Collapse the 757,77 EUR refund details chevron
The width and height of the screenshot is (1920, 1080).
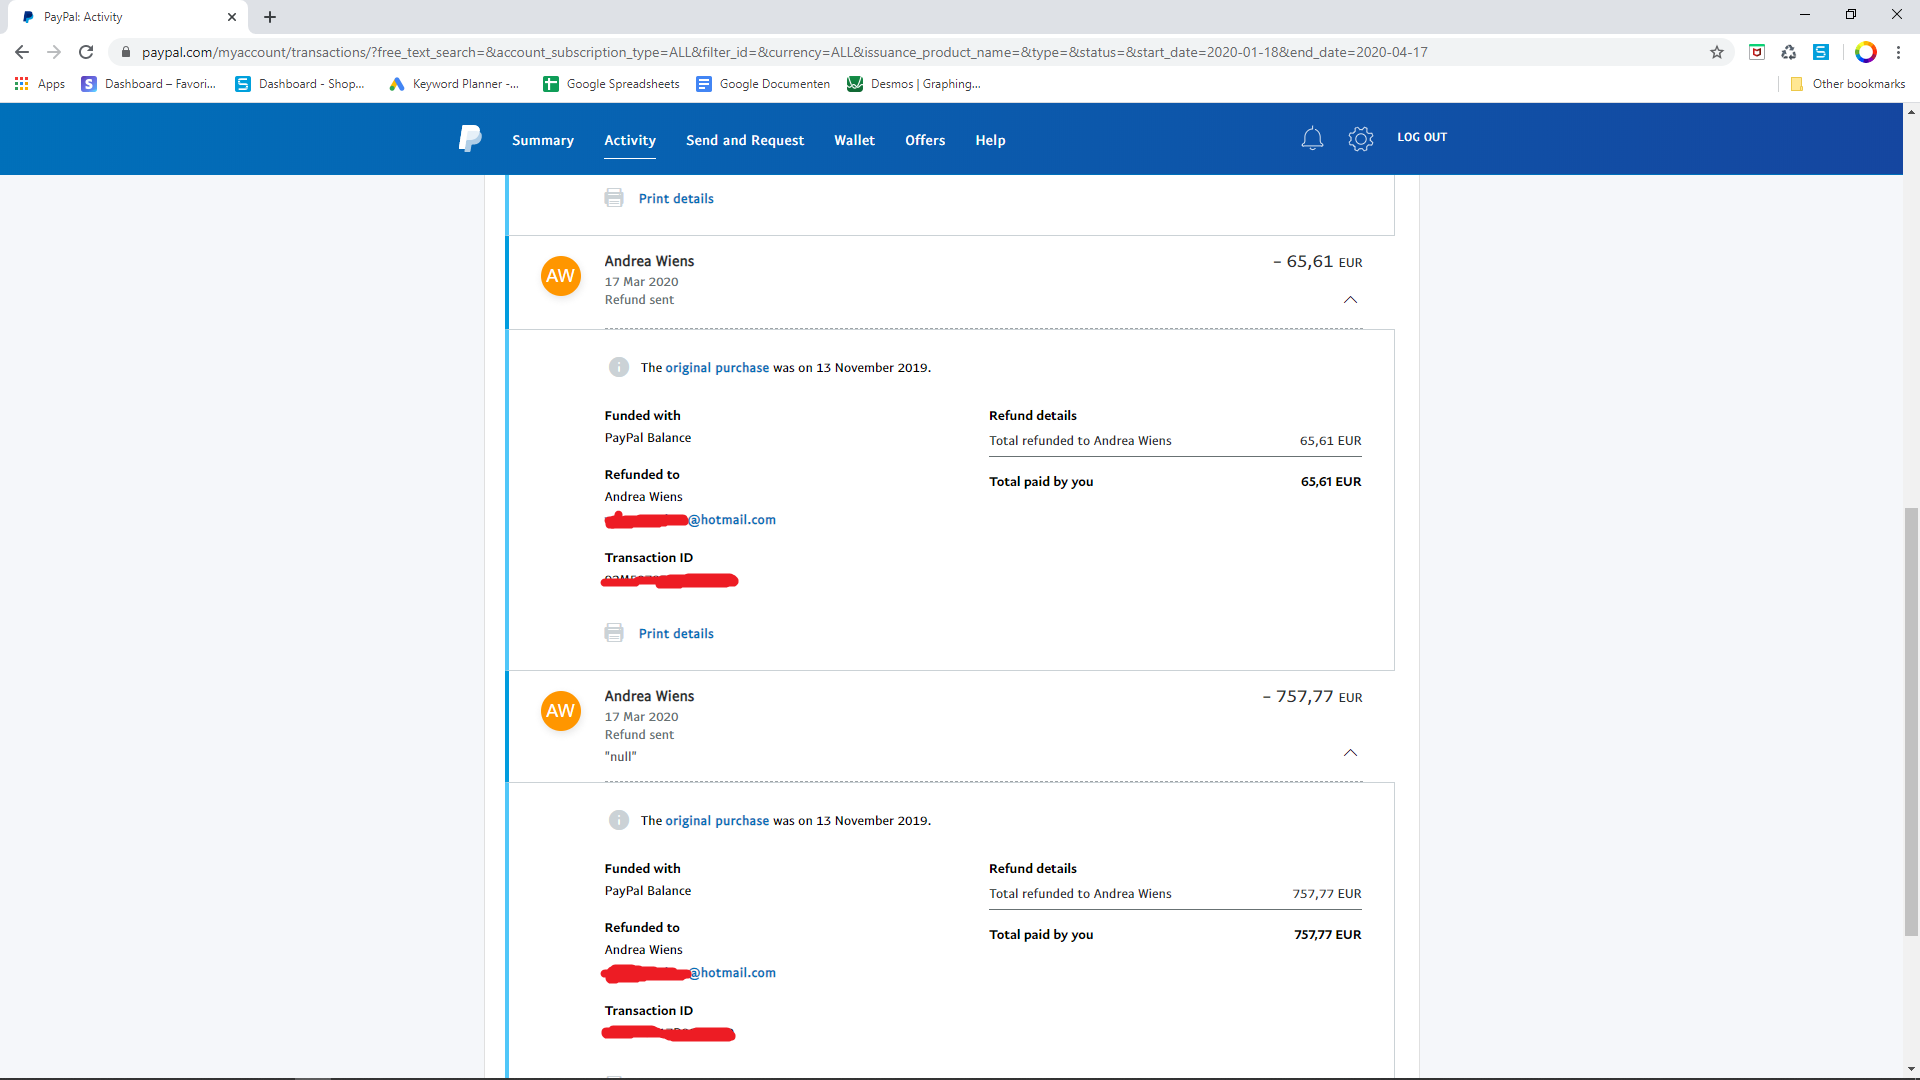(1351, 753)
